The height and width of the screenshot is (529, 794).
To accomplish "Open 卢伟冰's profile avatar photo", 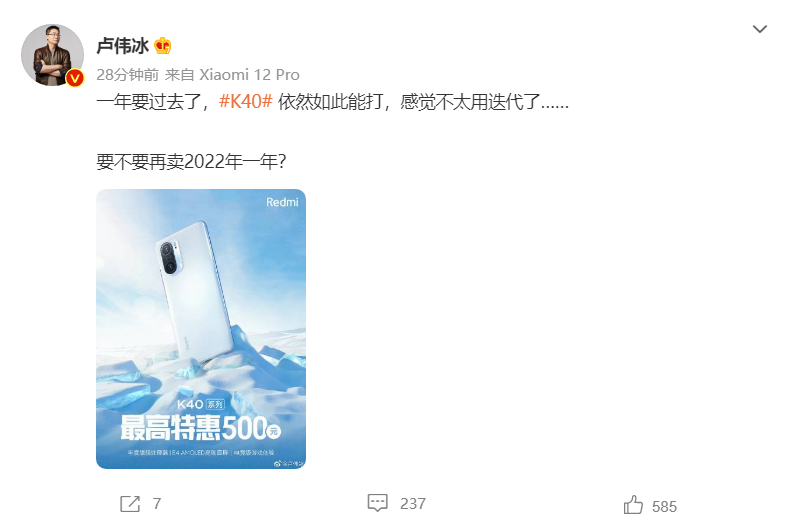I will point(52,55).
